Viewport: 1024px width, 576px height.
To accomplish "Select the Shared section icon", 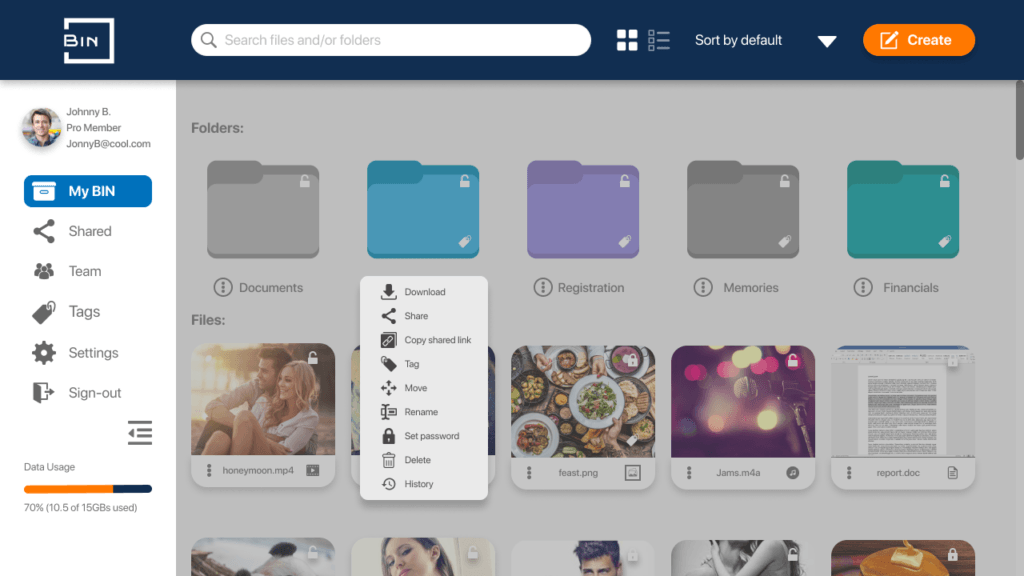I will (x=44, y=231).
